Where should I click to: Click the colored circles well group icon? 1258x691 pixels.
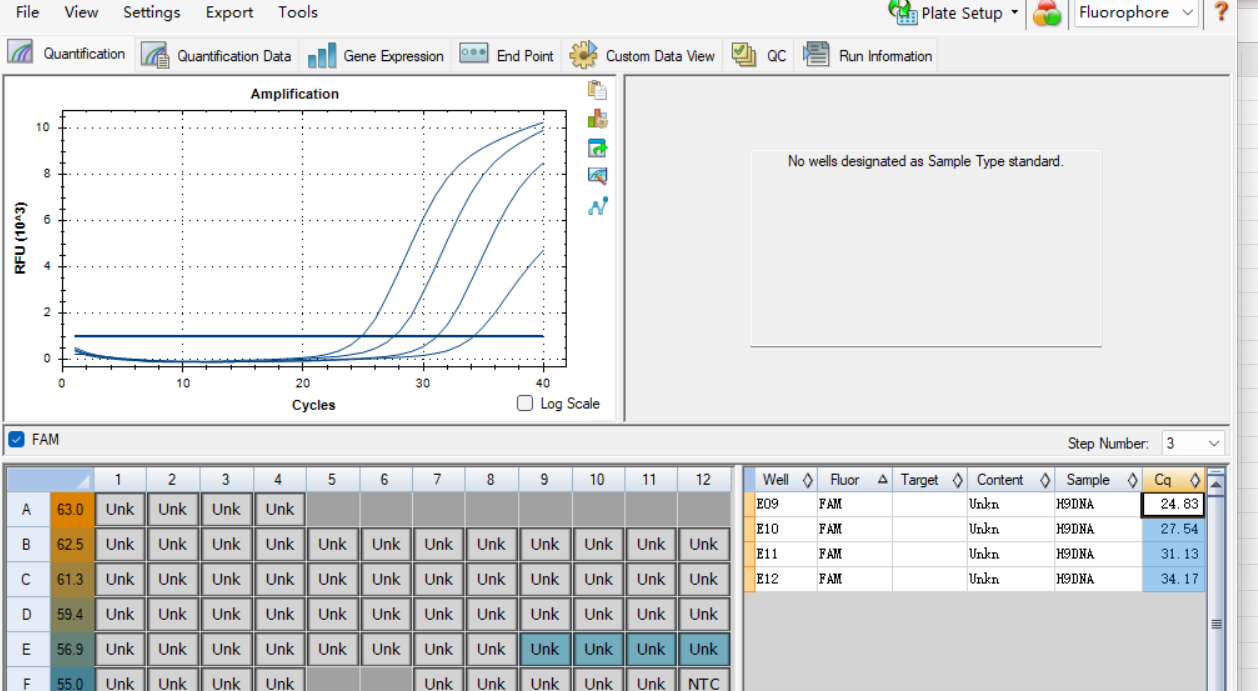[1047, 13]
